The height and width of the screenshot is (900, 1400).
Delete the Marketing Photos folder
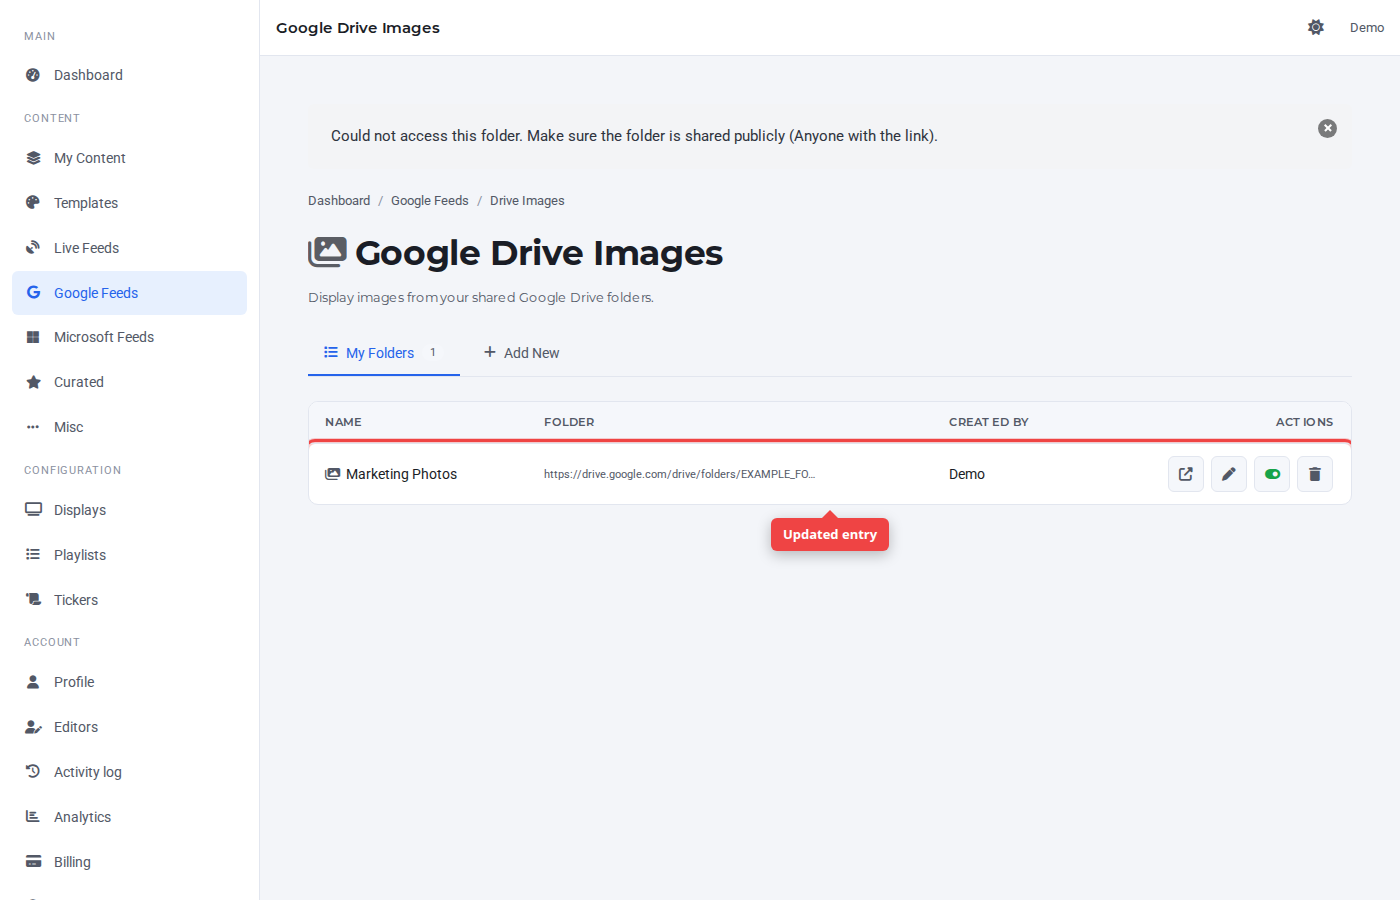coord(1315,474)
